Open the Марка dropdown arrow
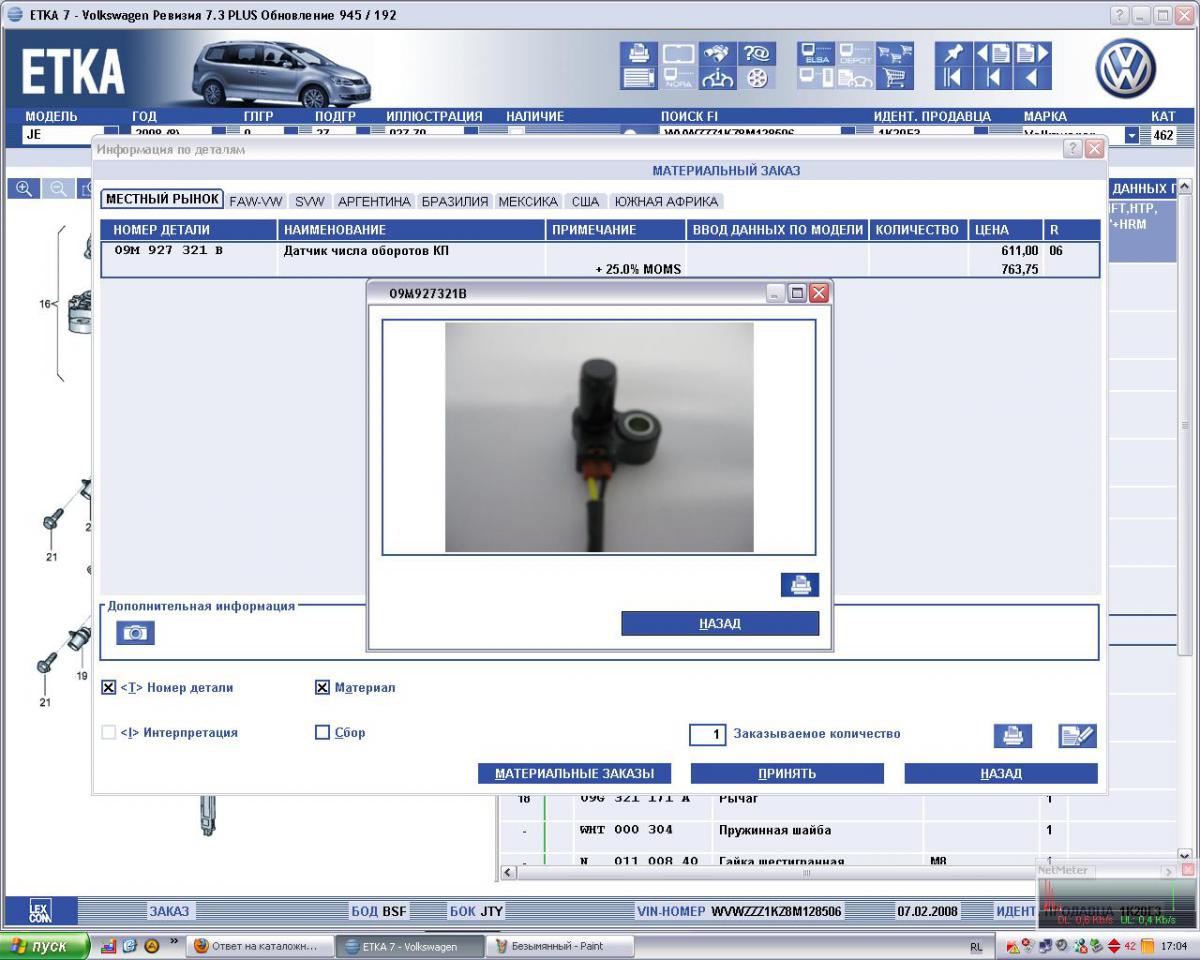1200x960 pixels. click(x=1132, y=135)
